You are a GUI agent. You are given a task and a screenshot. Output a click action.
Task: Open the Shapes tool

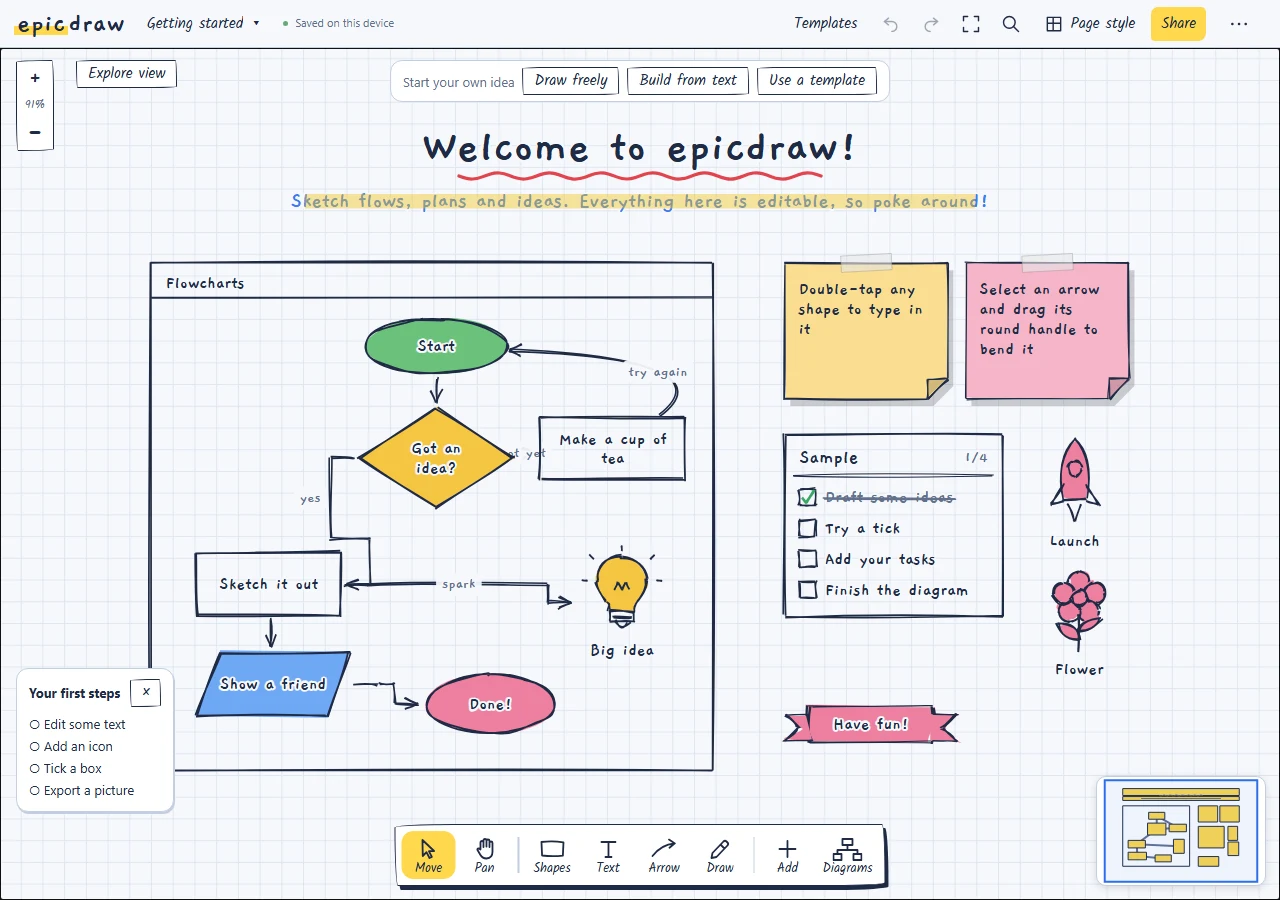552,856
